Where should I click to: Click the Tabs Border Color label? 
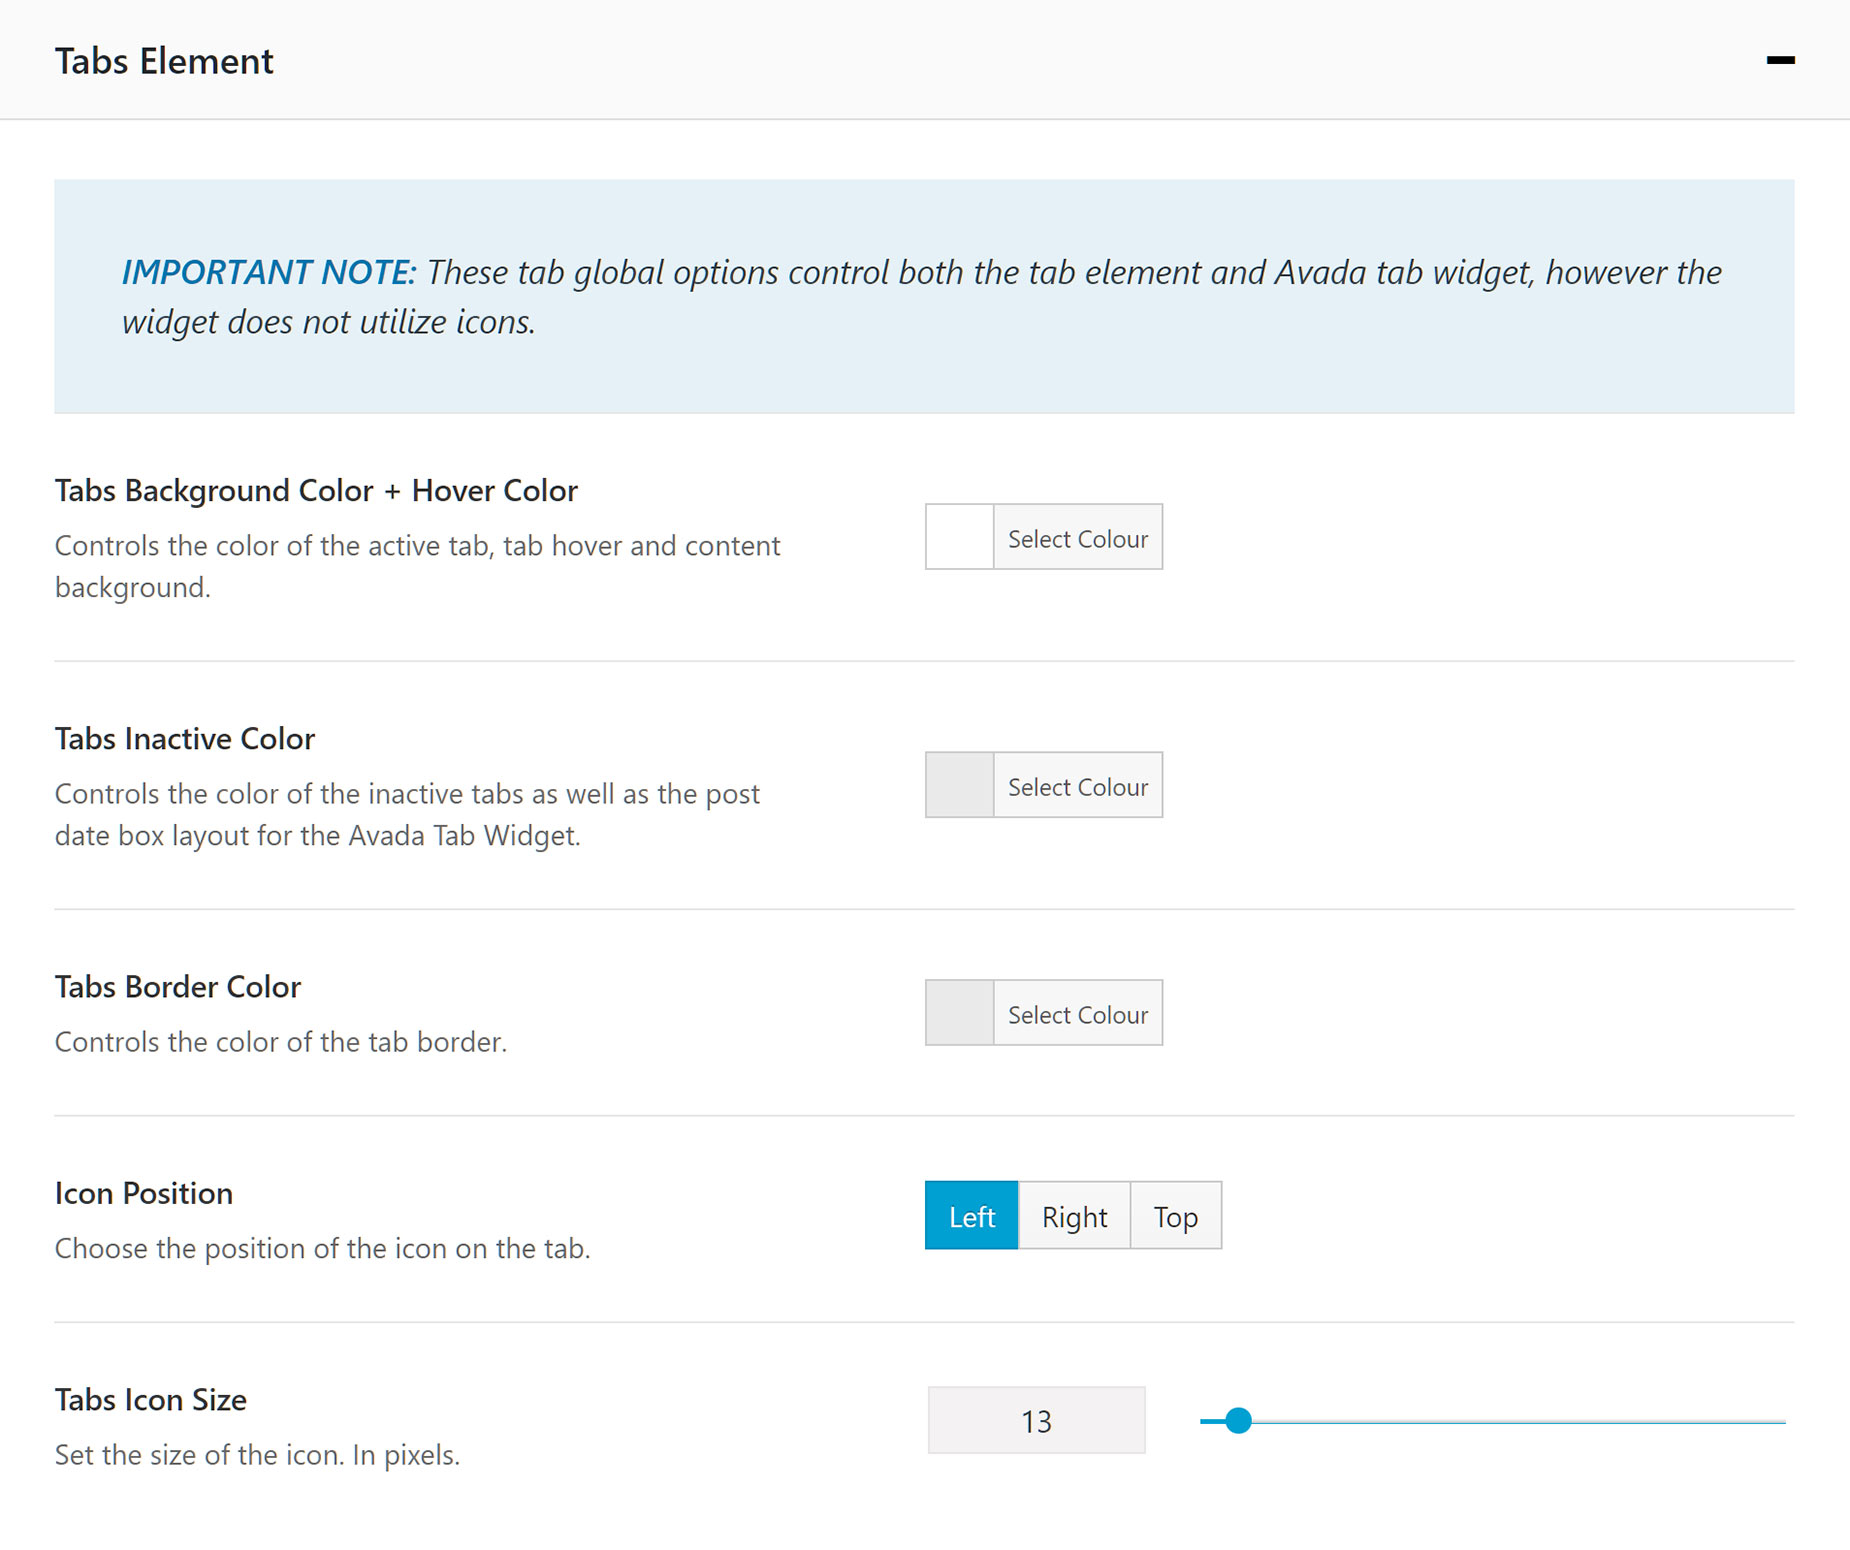pos(178,987)
